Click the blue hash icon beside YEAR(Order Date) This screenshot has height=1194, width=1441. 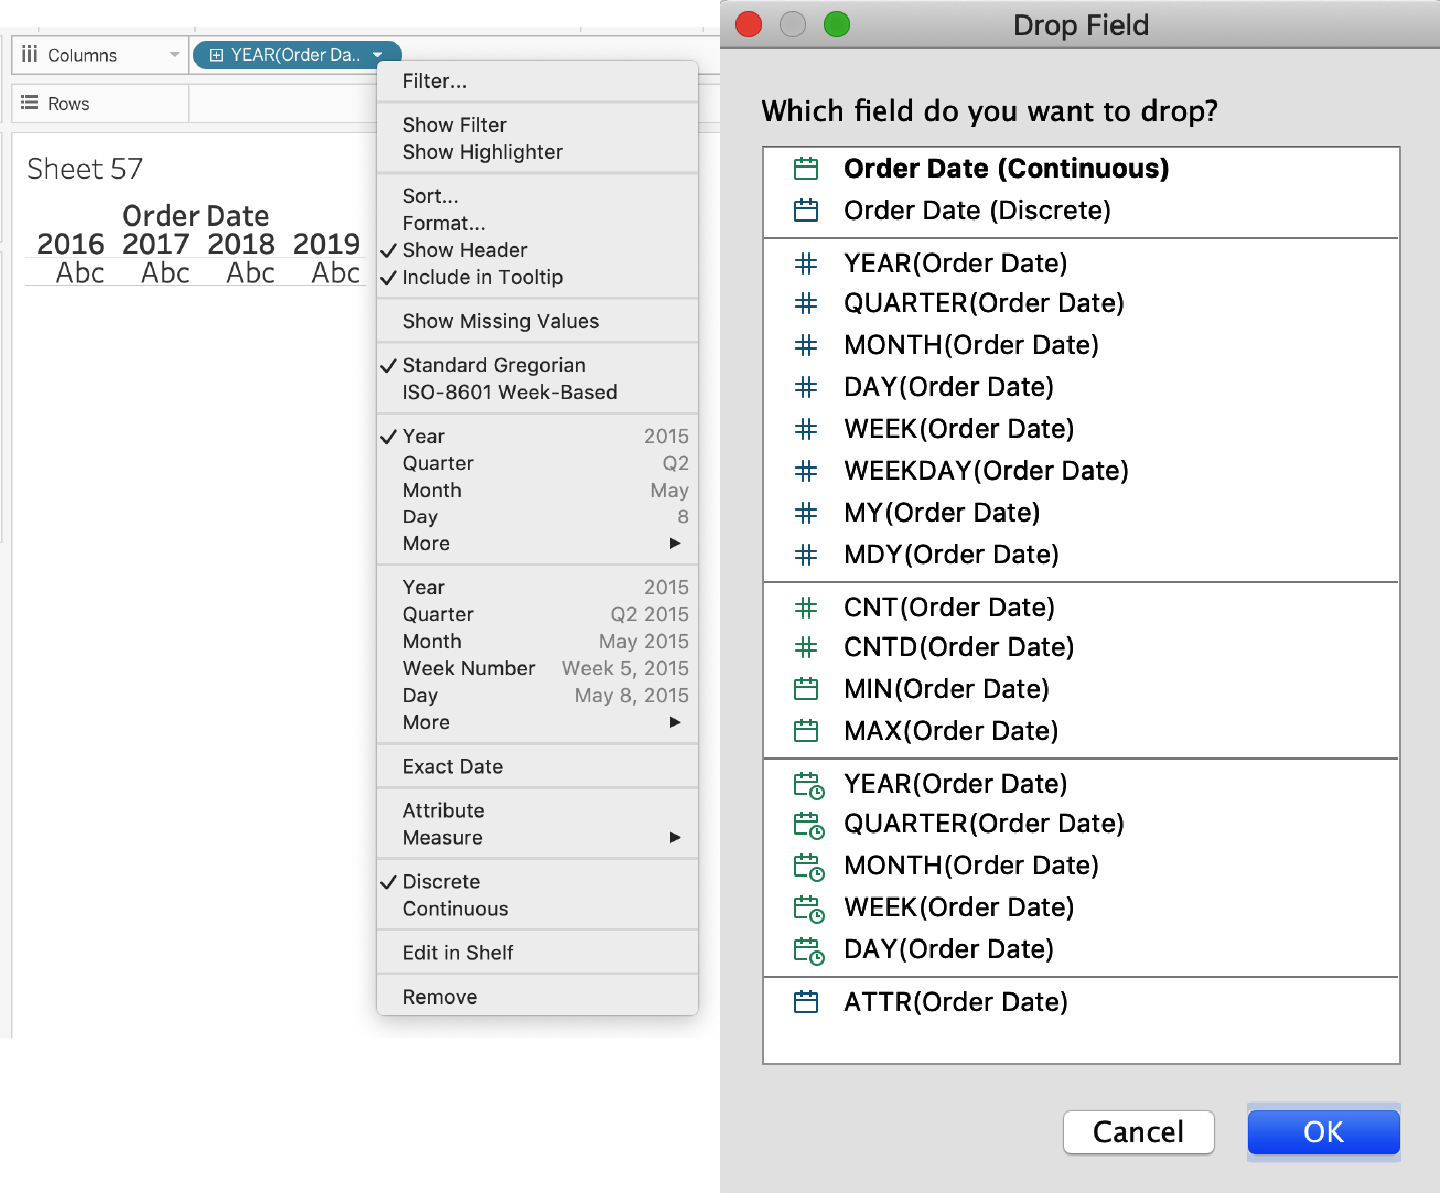pyautogui.click(x=806, y=263)
